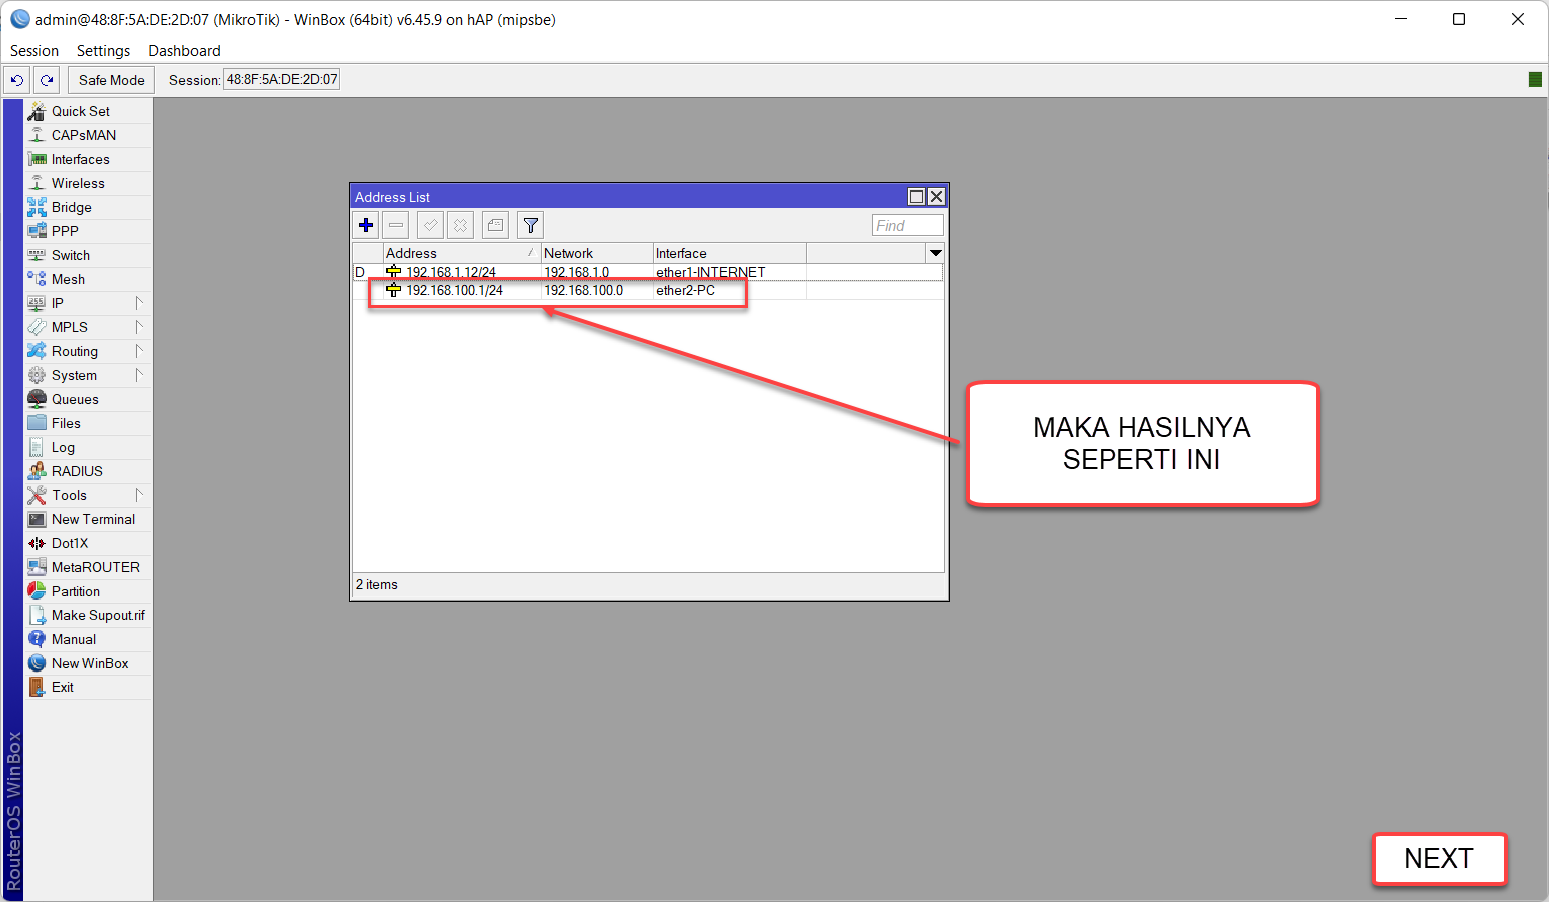This screenshot has height=902, width=1549.
Task: Expand the Tools submenu
Action: pos(88,495)
